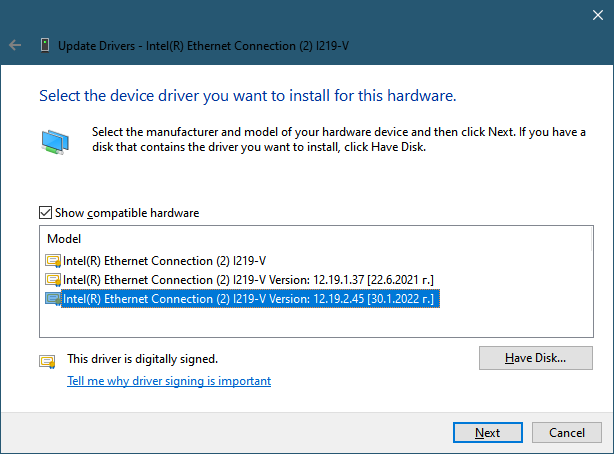The image size is (614, 454).
Task: Click the digitally signed certificate icon
Action: click(47, 361)
